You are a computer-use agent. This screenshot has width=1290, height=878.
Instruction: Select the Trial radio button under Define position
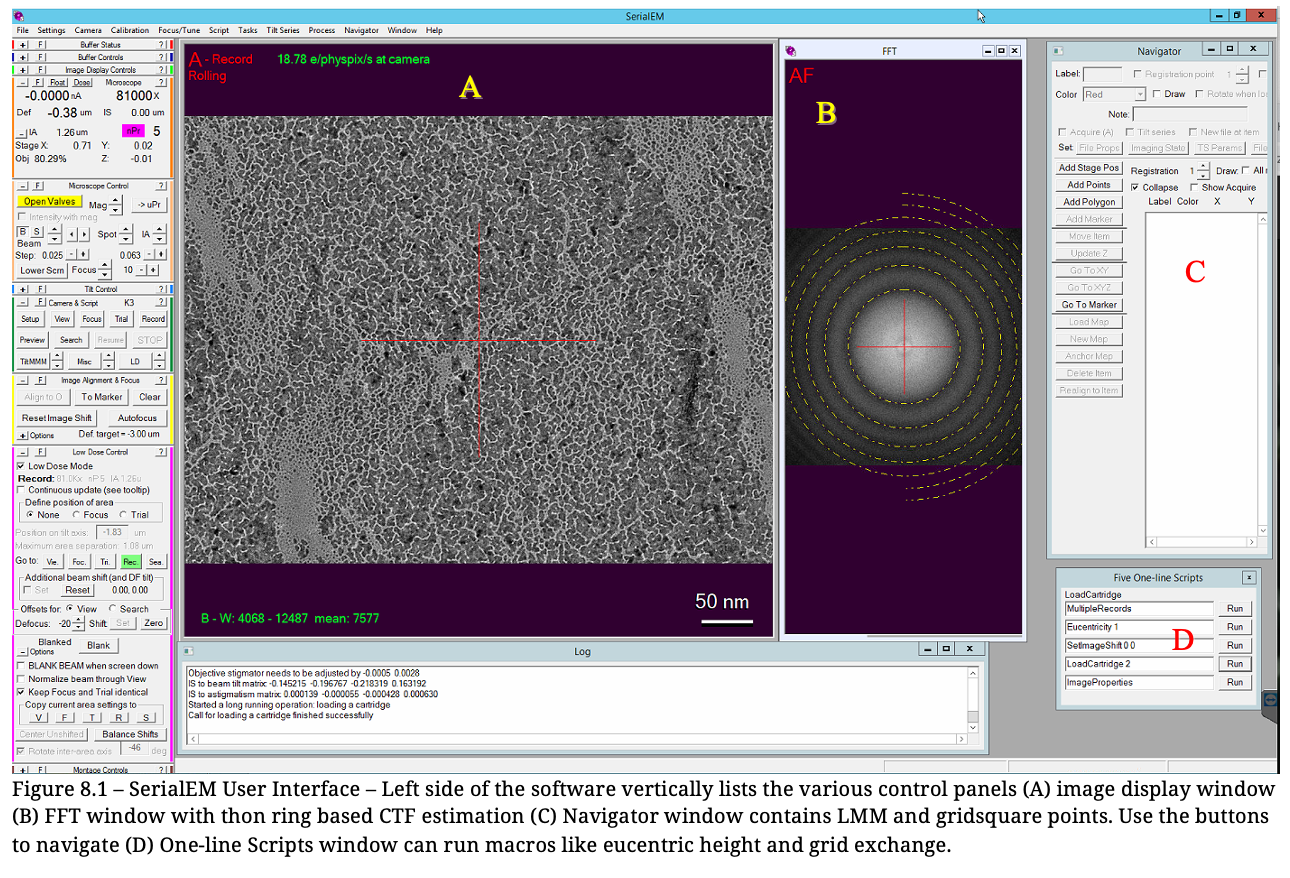[123, 514]
